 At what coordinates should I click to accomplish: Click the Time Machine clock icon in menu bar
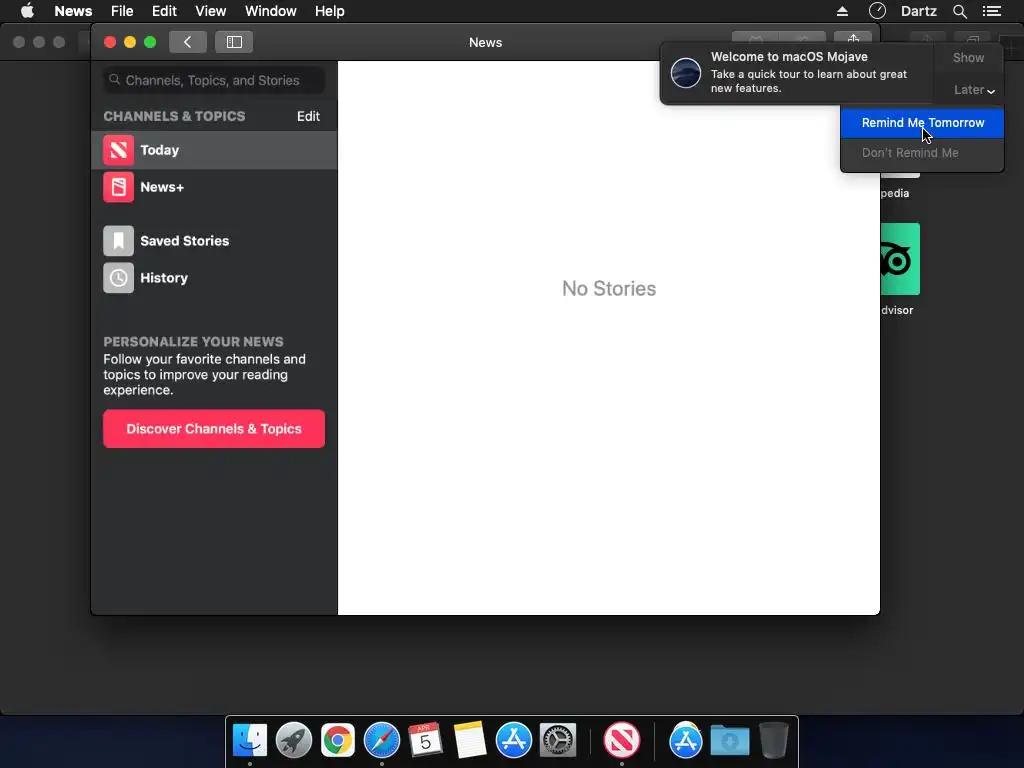[x=877, y=11]
